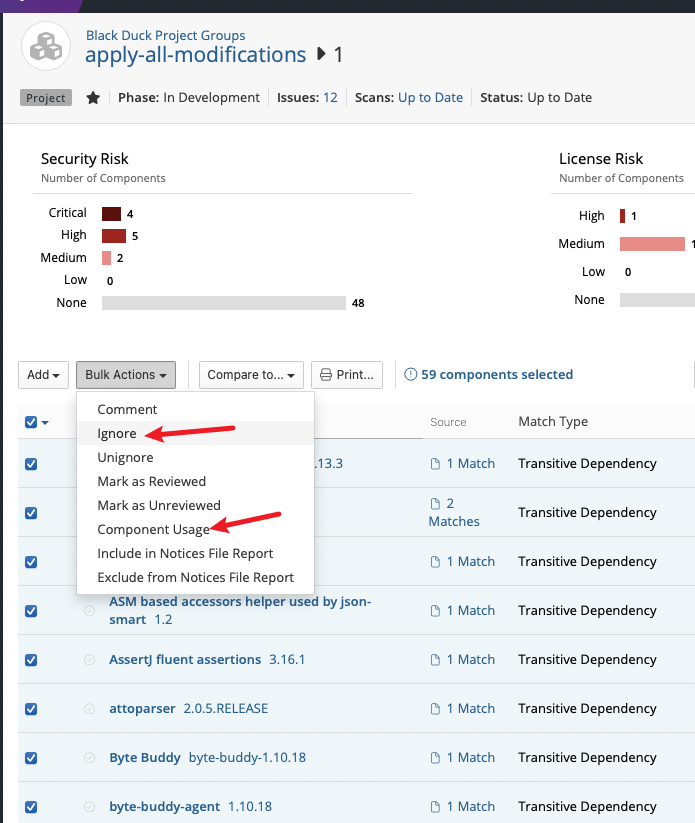695x823 pixels.
Task: Choose Ignore from Bulk Actions menu
Action: coord(195,433)
